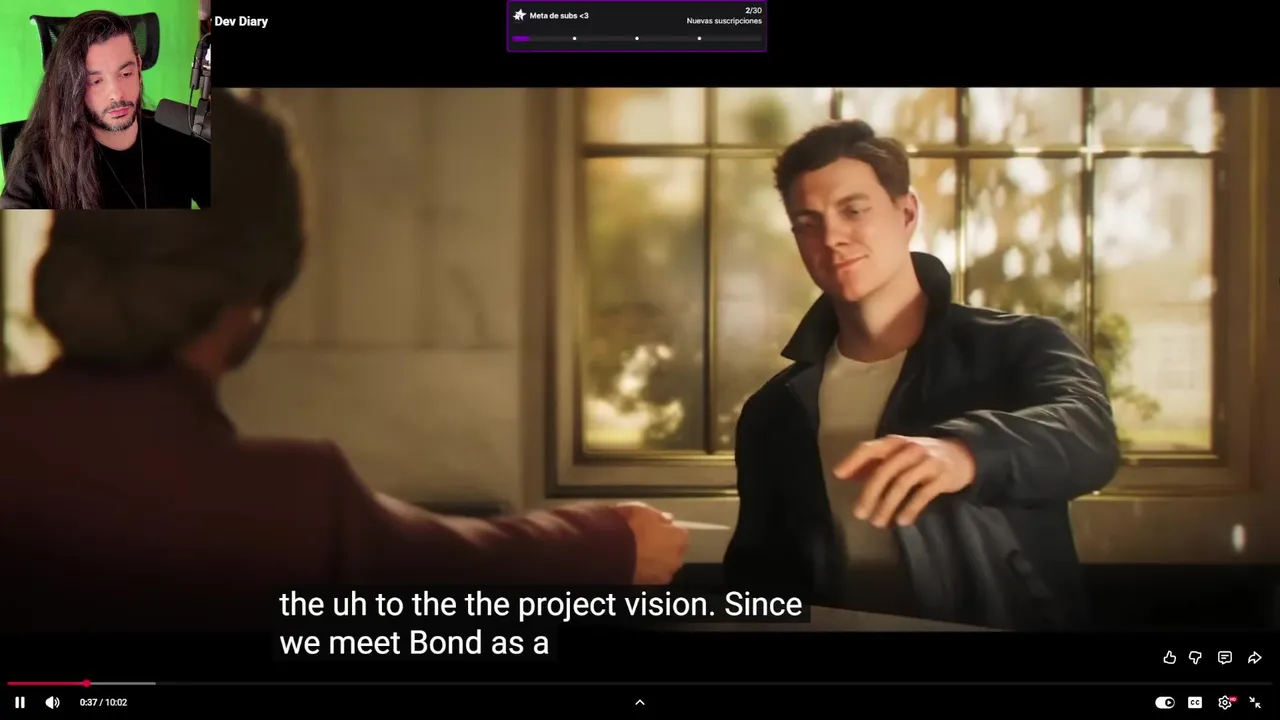Image resolution: width=1280 pixels, height=720 pixels.
Task: Dislike the video with thumbs down
Action: pyautogui.click(x=1195, y=657)
